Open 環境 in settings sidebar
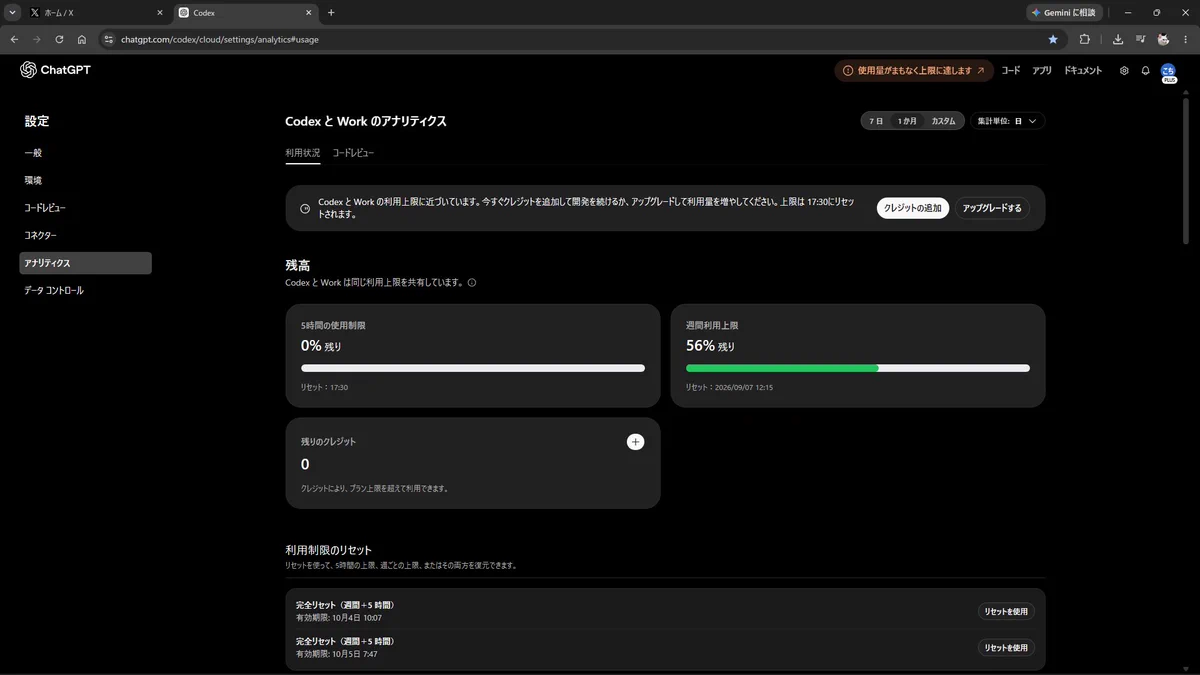Viewport: 1200px width, 675px height. [85, 180]
